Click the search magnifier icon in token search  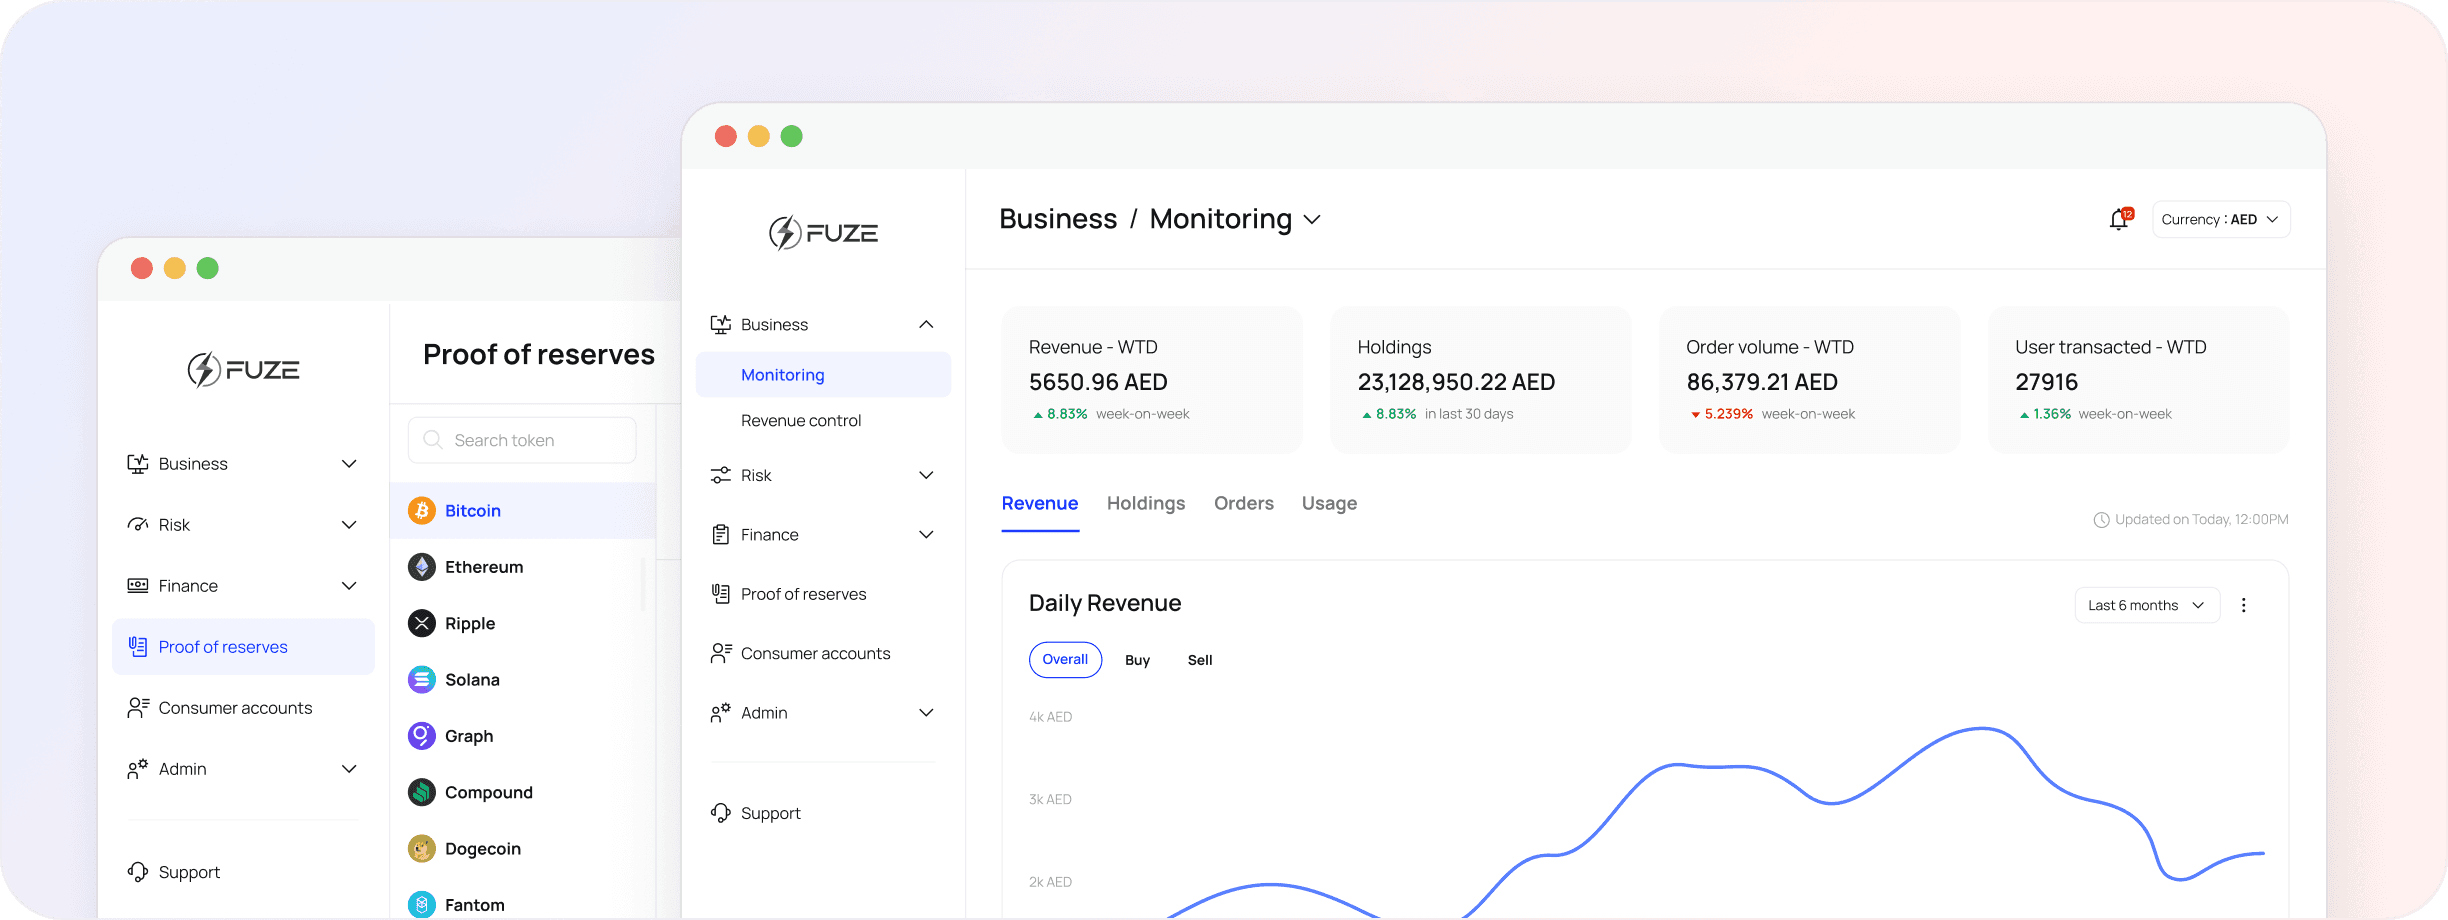pos(433,440)
